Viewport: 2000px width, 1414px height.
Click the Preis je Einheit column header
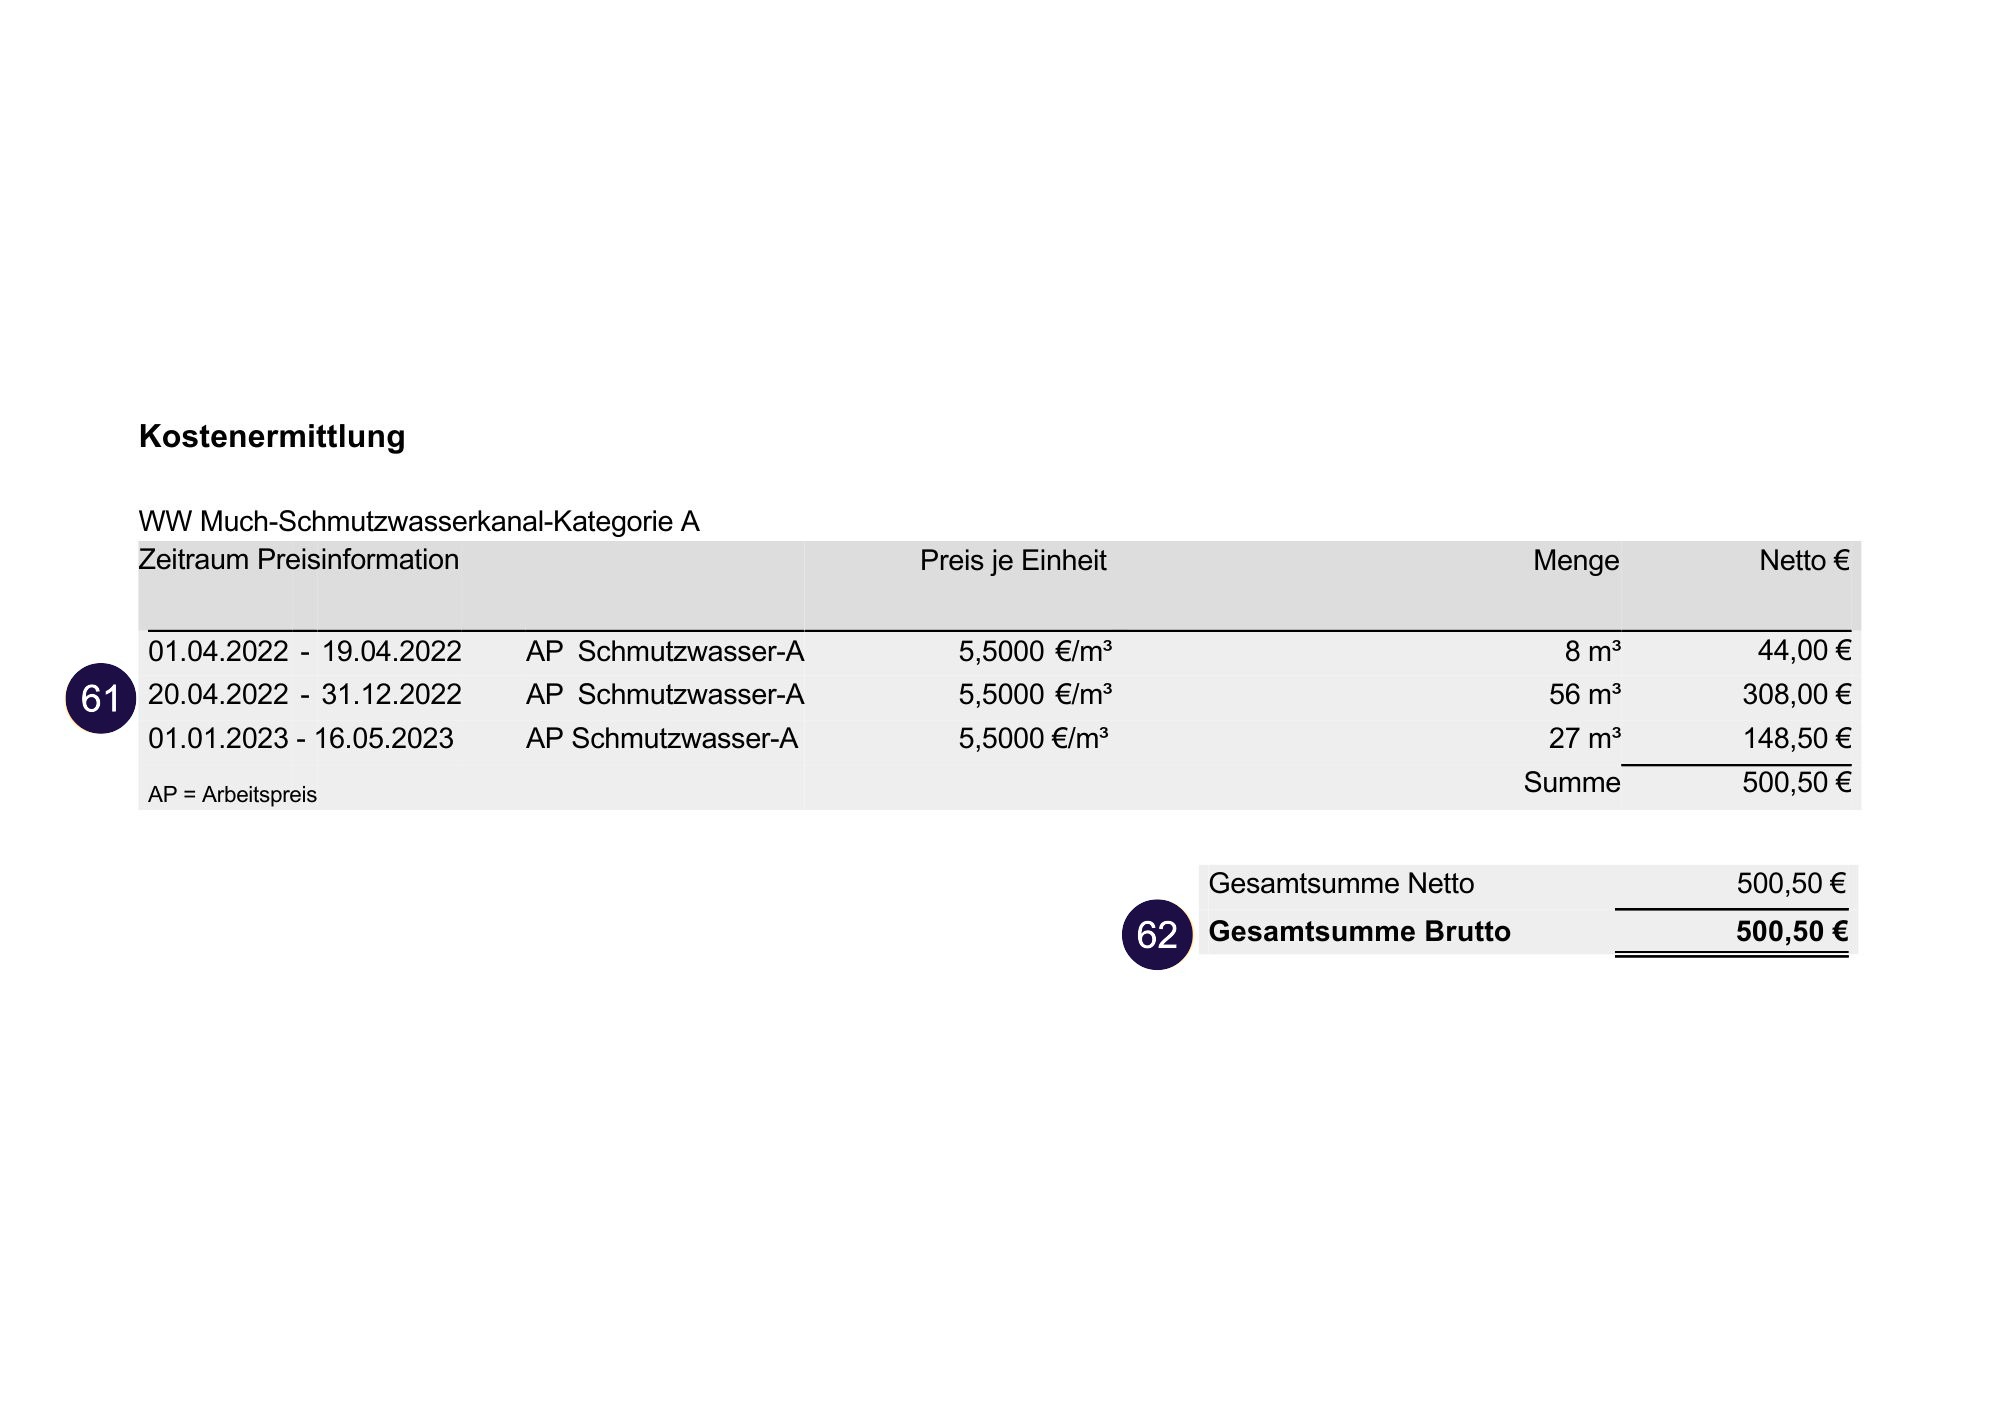tap(1012, 560)
